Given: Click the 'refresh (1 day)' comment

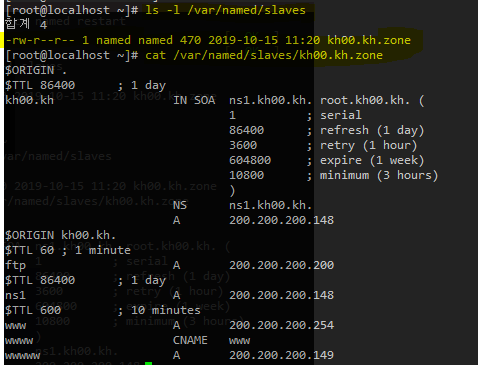Looking at the screenshot, I should pyautogui.click(x=372, y=130).
